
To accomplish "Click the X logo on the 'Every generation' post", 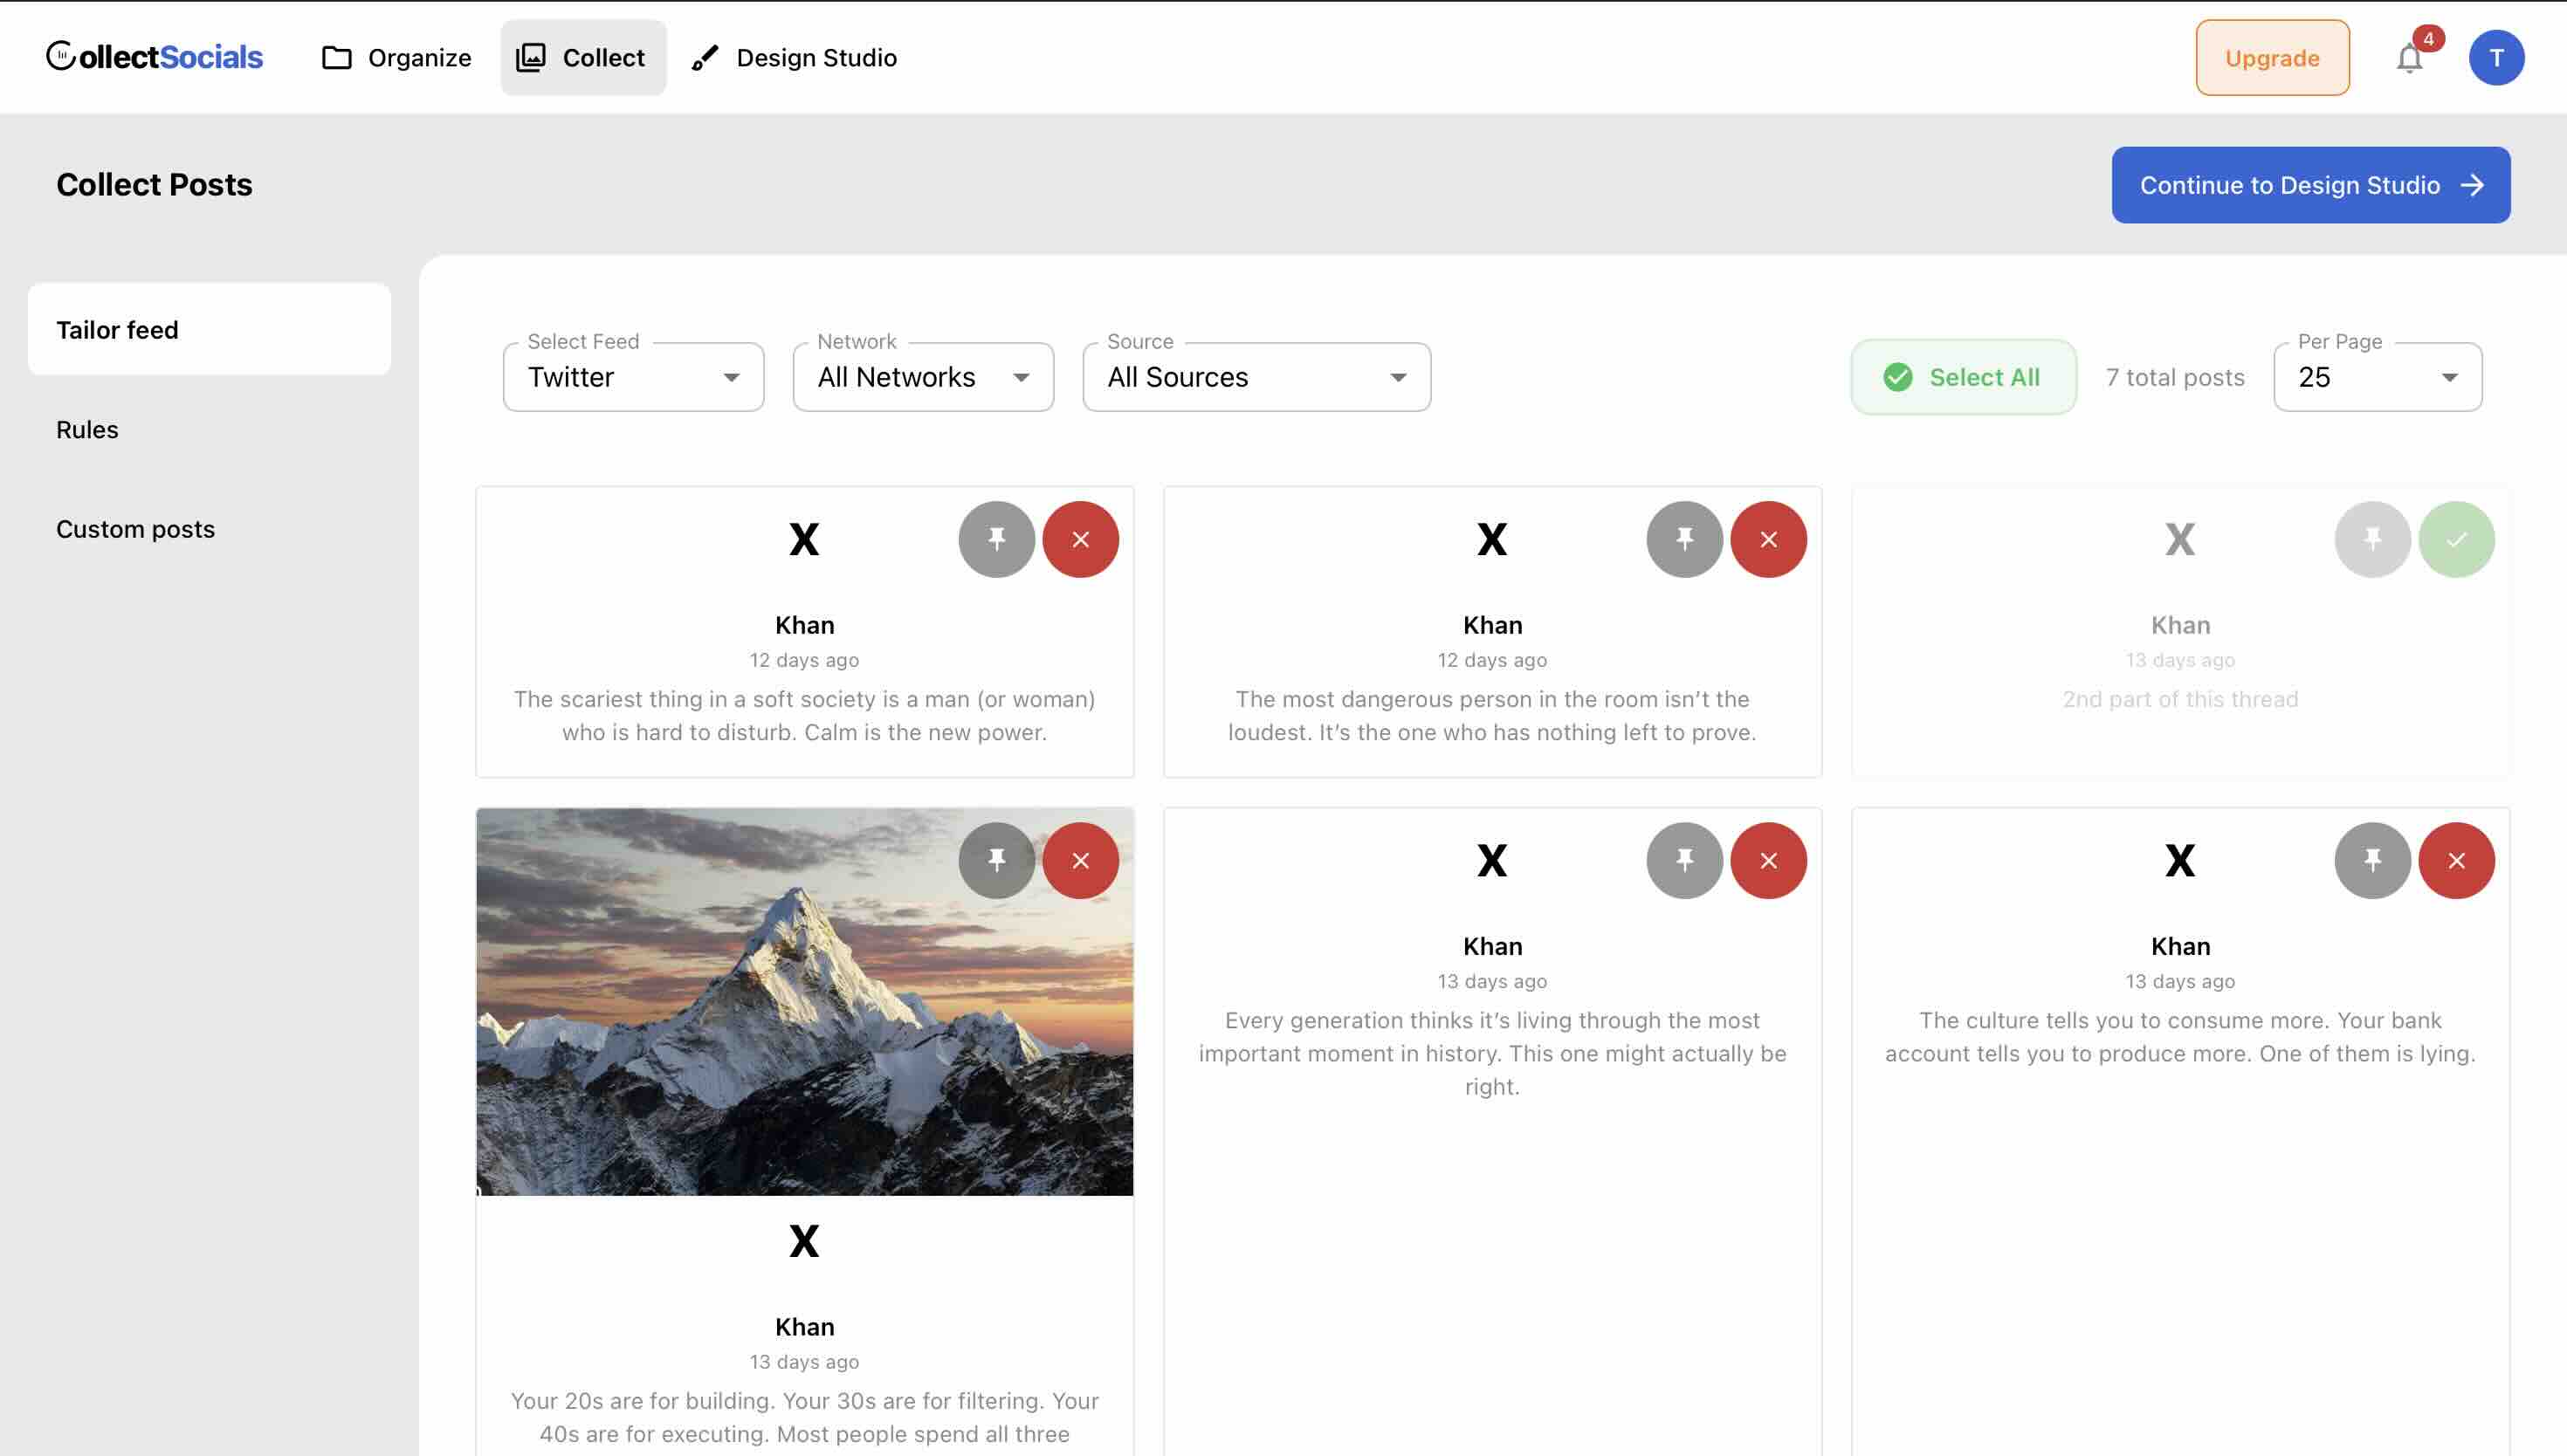I will coord(1492,860).
